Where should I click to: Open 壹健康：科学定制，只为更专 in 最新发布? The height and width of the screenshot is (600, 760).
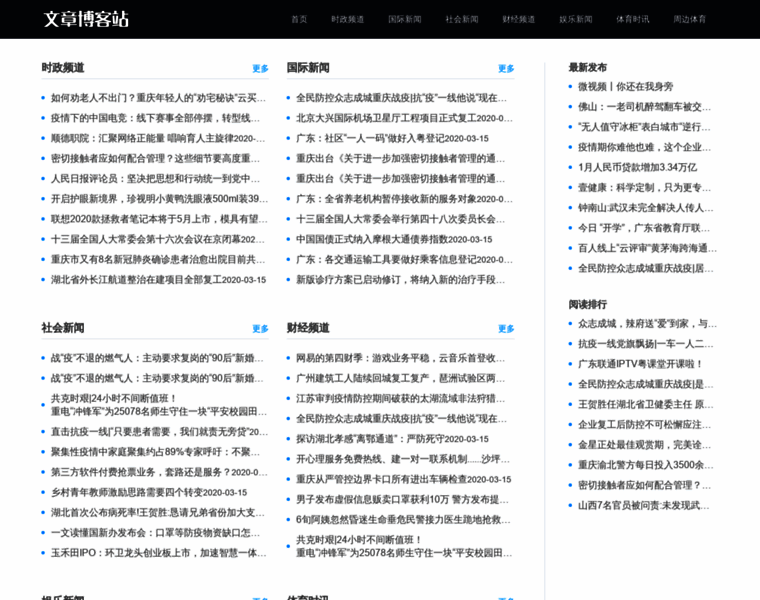(644, 188)
